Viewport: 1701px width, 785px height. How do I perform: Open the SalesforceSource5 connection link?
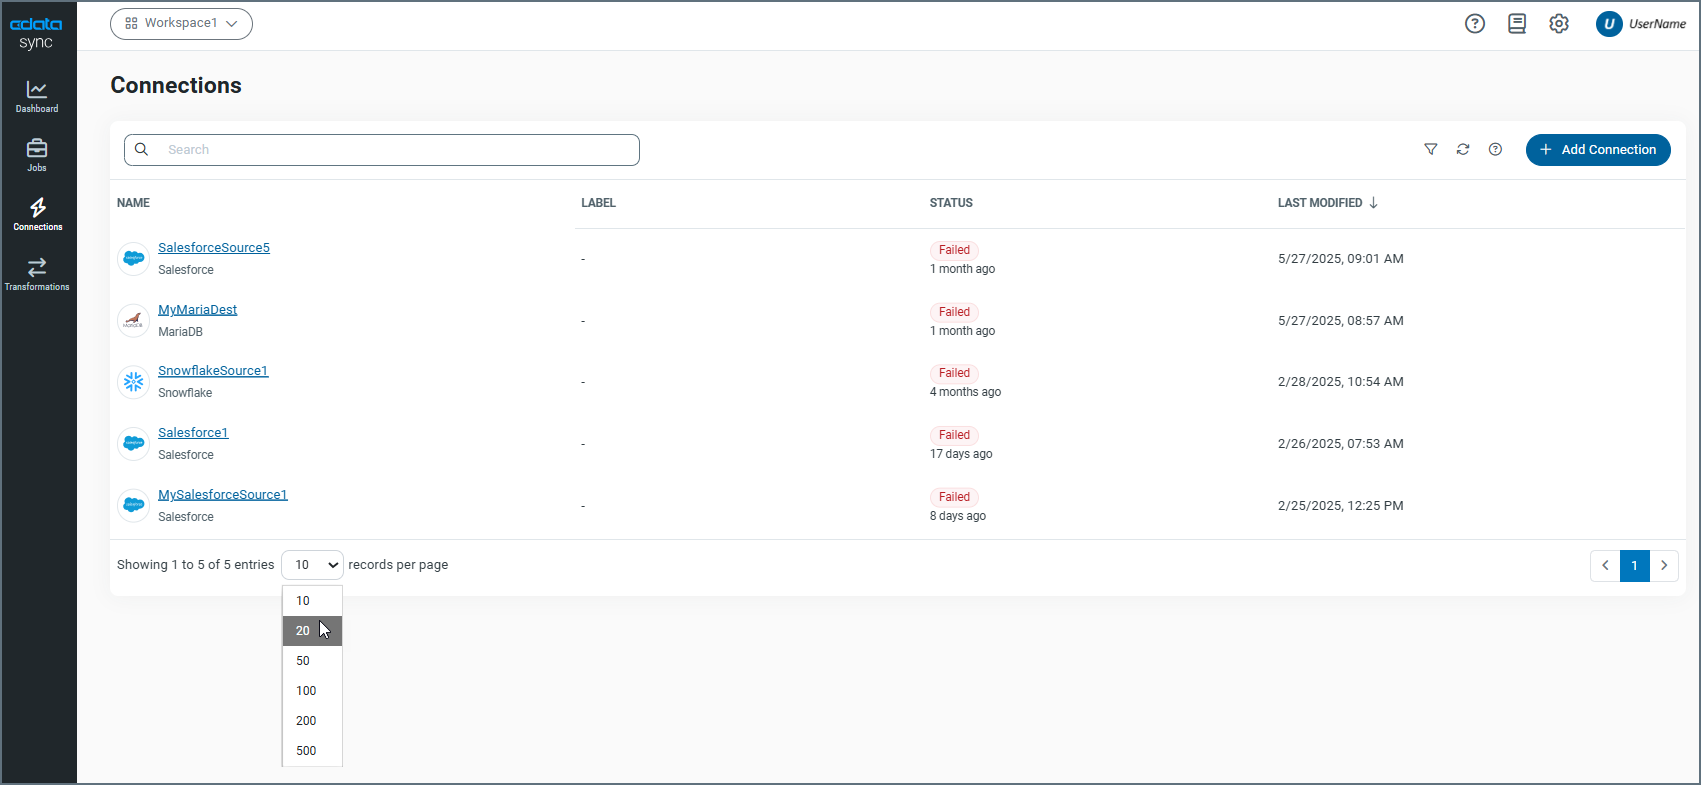(214, 248)
